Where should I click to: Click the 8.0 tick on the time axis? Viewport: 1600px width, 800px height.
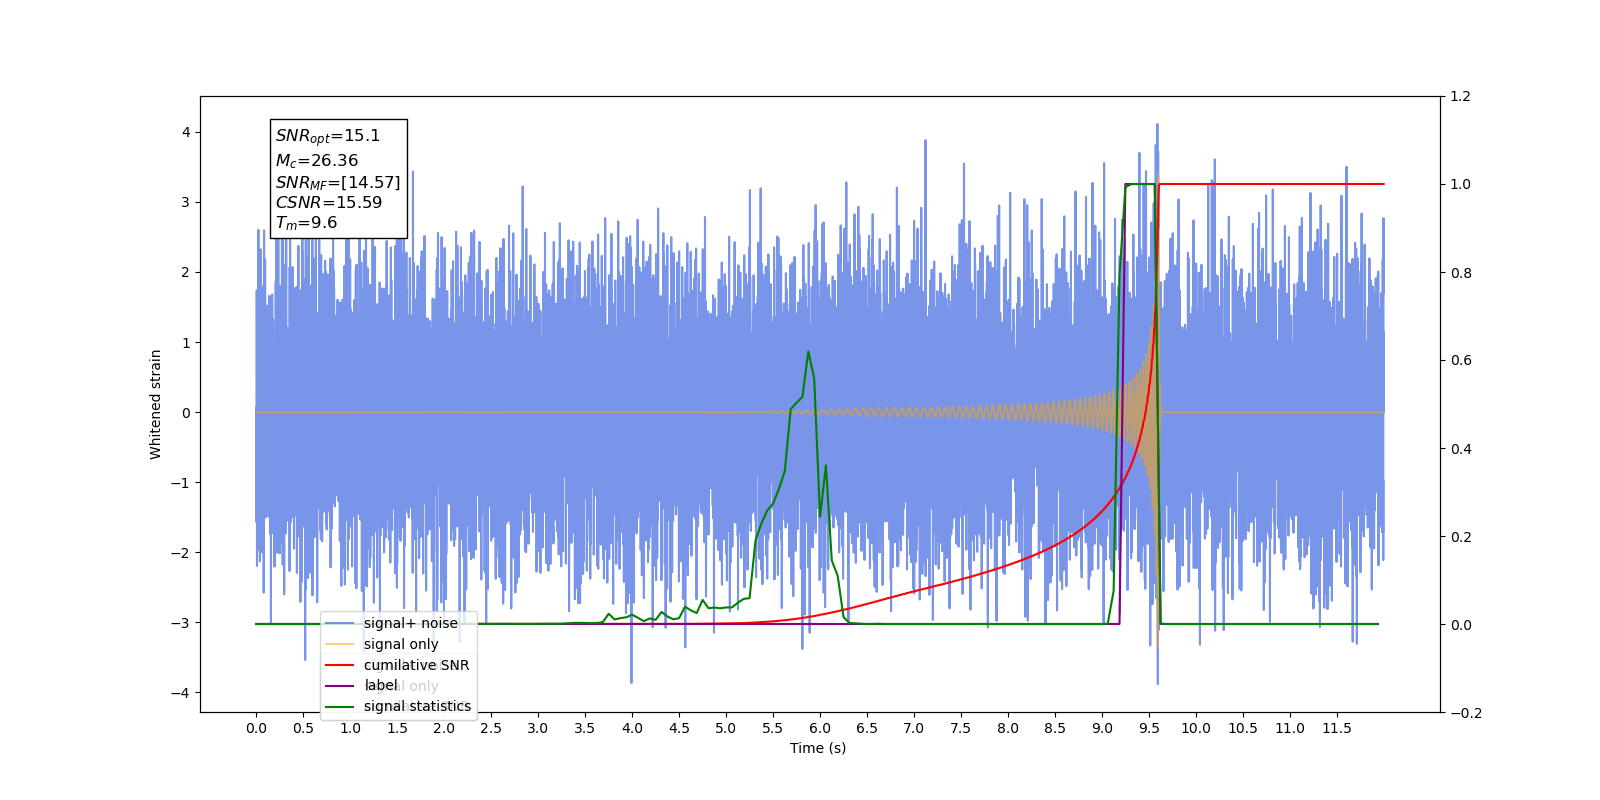(1008, 728)
